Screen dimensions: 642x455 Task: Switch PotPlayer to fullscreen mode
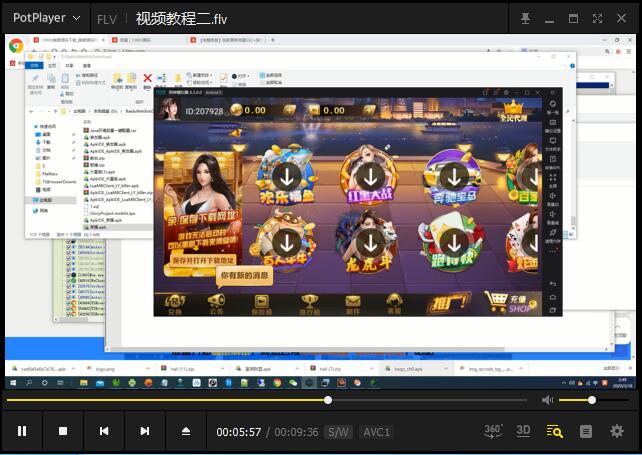[597, 18]
